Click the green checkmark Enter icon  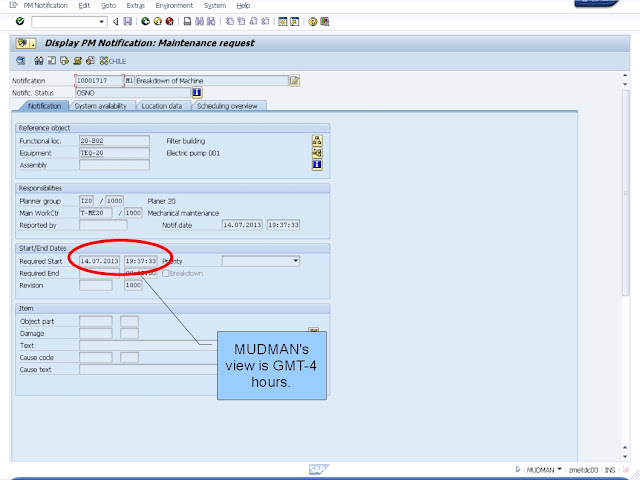pyautogui.click(x=20, y=21)
